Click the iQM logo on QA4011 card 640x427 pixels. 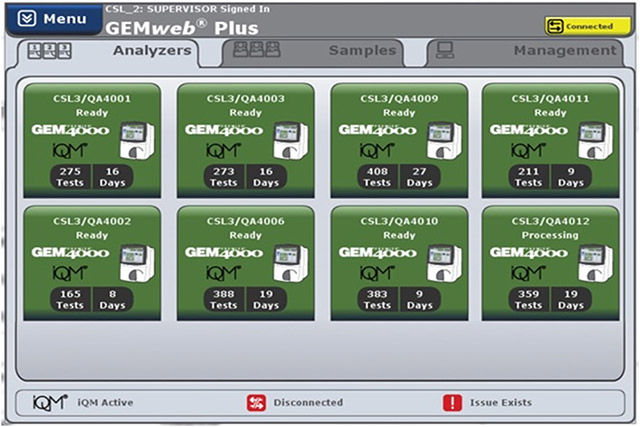529,150
